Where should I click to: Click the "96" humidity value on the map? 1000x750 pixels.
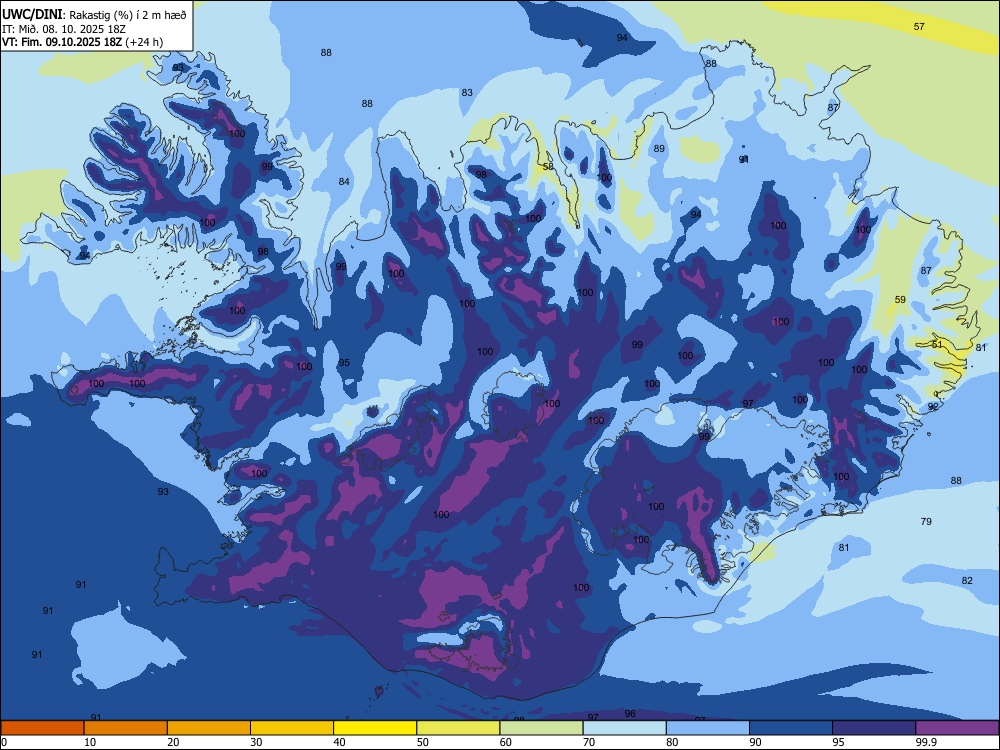[x=630, y=714]
